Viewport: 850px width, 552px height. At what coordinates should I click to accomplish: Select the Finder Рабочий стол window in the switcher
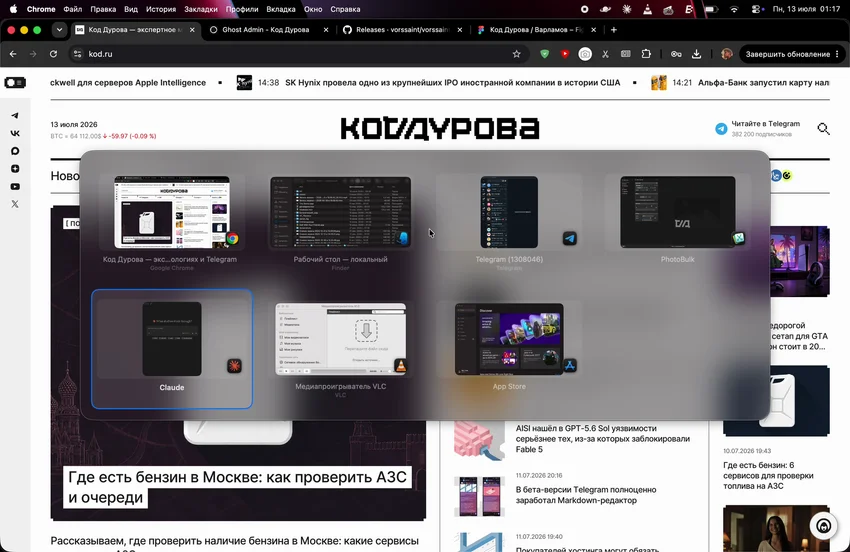(x=340, y=221)
